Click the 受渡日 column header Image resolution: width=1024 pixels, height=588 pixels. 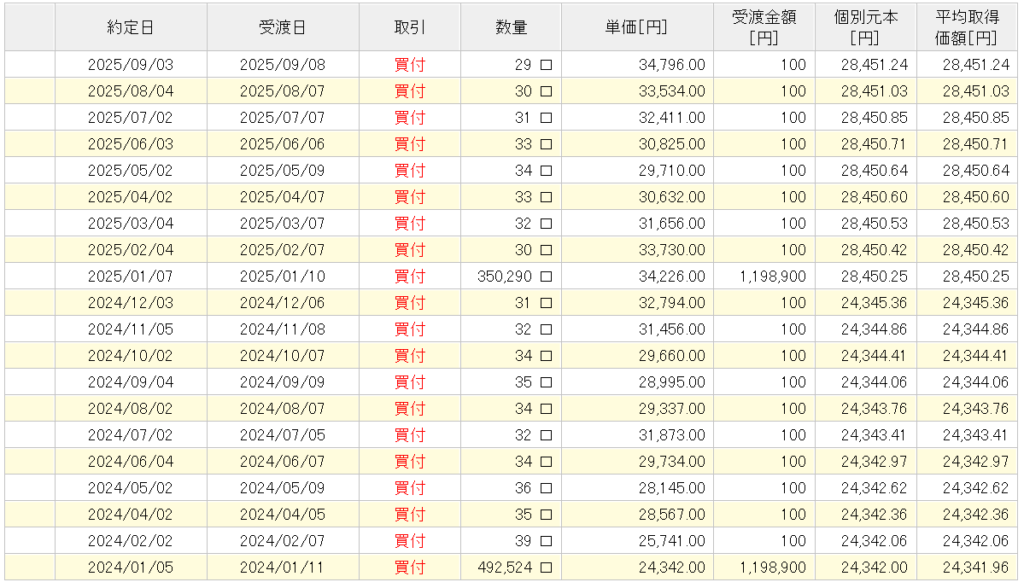pyautogui.click(x=283, y=28)
